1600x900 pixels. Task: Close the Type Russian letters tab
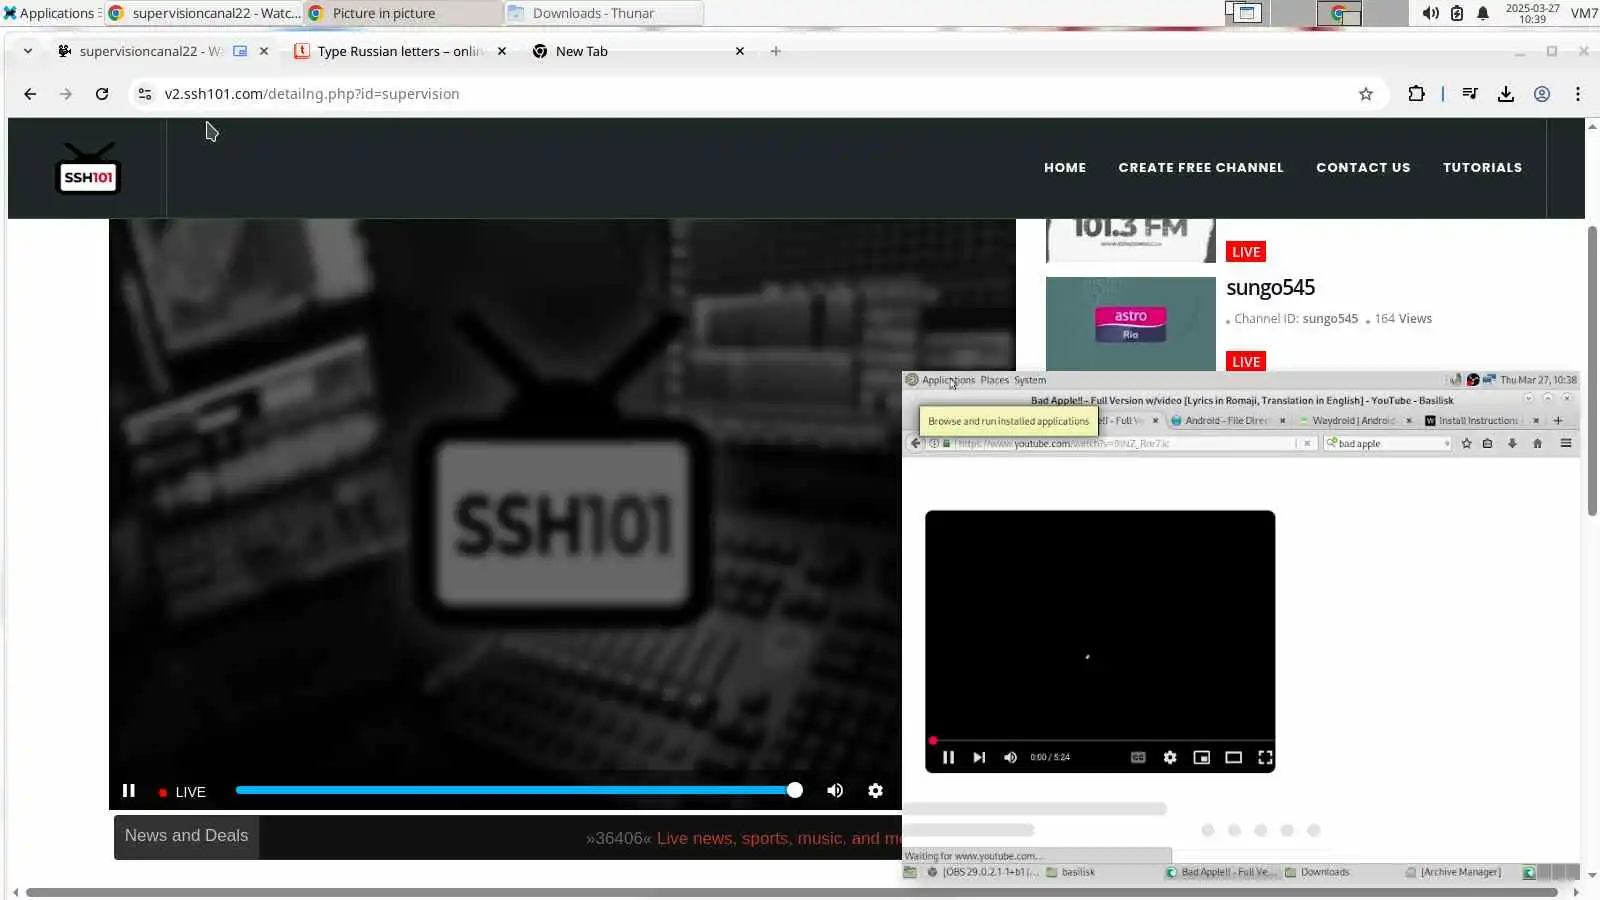coord(502,51)
